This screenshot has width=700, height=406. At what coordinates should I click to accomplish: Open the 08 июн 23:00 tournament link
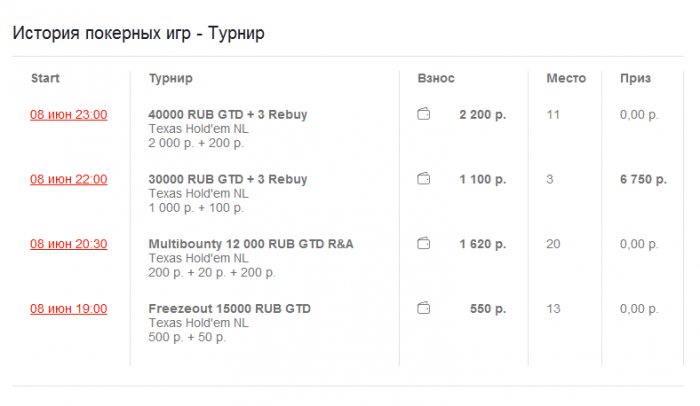pos(68,115)
